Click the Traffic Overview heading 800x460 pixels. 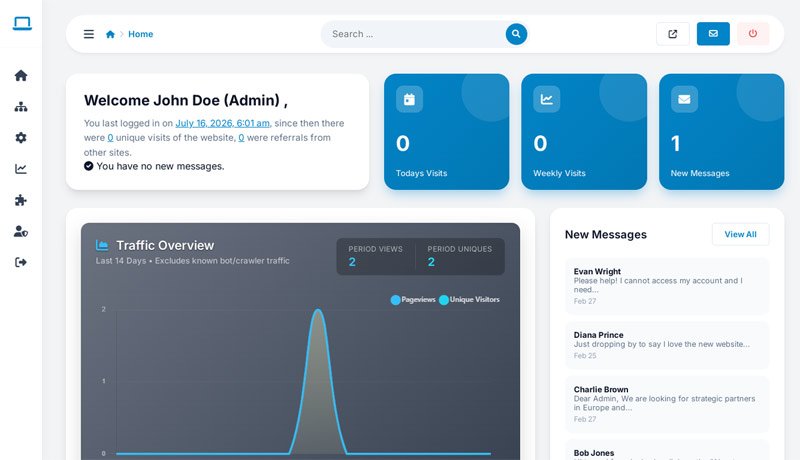pyautogui.click(x=165, y=245)
